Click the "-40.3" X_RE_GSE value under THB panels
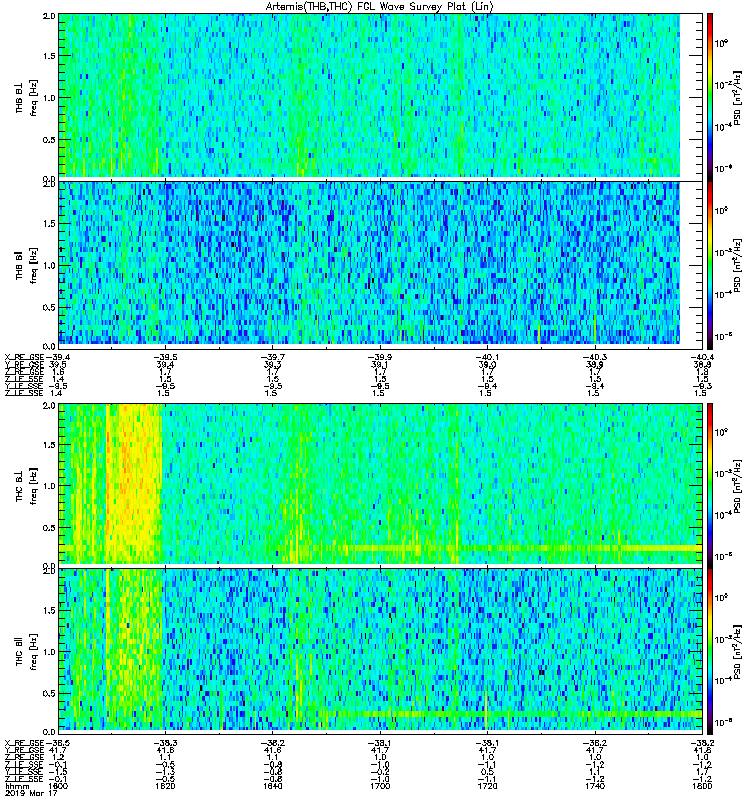This screenshot has width=750, height=800. [595, 357]
